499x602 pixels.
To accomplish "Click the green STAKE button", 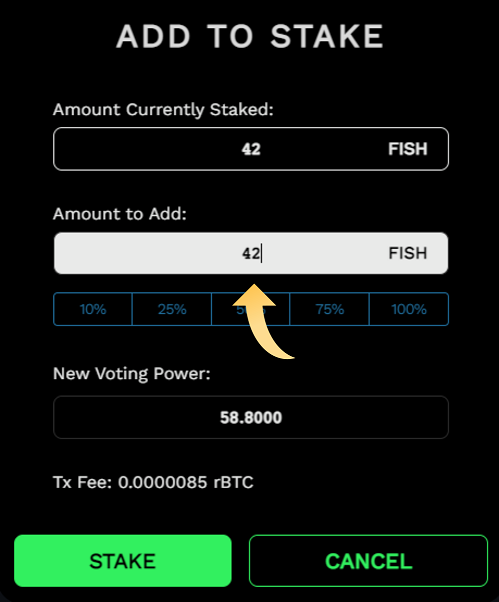I will coord(123,561).
